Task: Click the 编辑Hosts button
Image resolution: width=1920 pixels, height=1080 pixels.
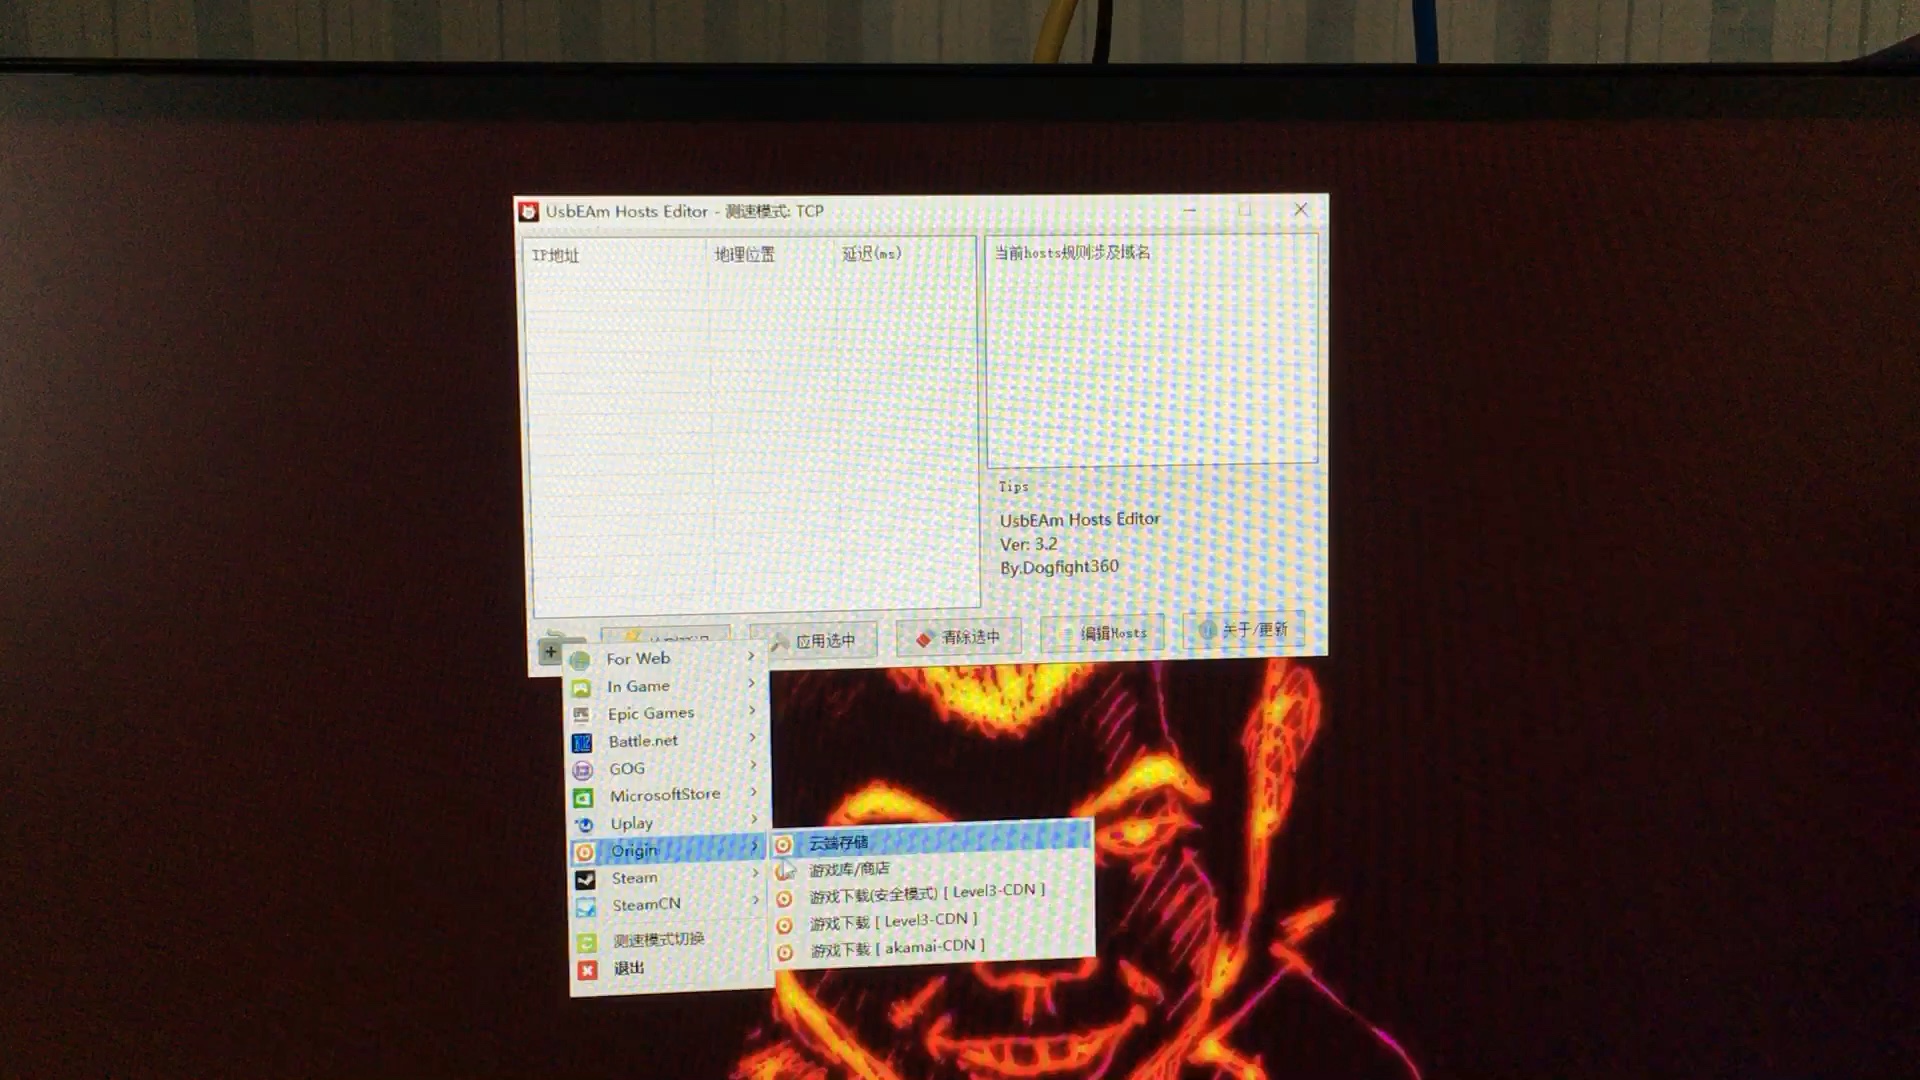Action: click(x=1102, y=633)
